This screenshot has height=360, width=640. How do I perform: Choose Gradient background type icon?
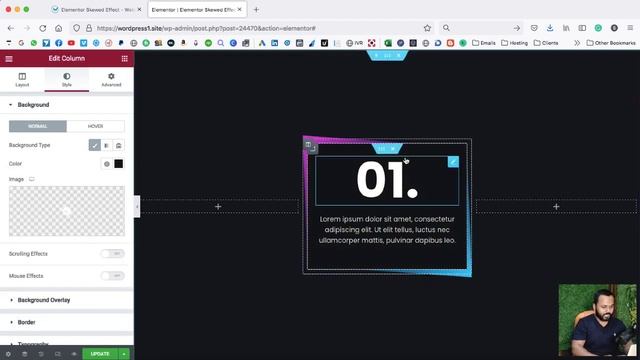(107, 145)
